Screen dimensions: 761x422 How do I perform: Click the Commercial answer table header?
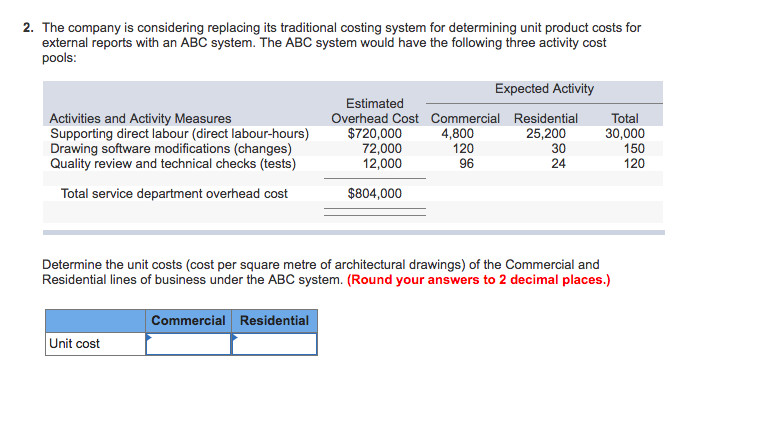(188, 321)
